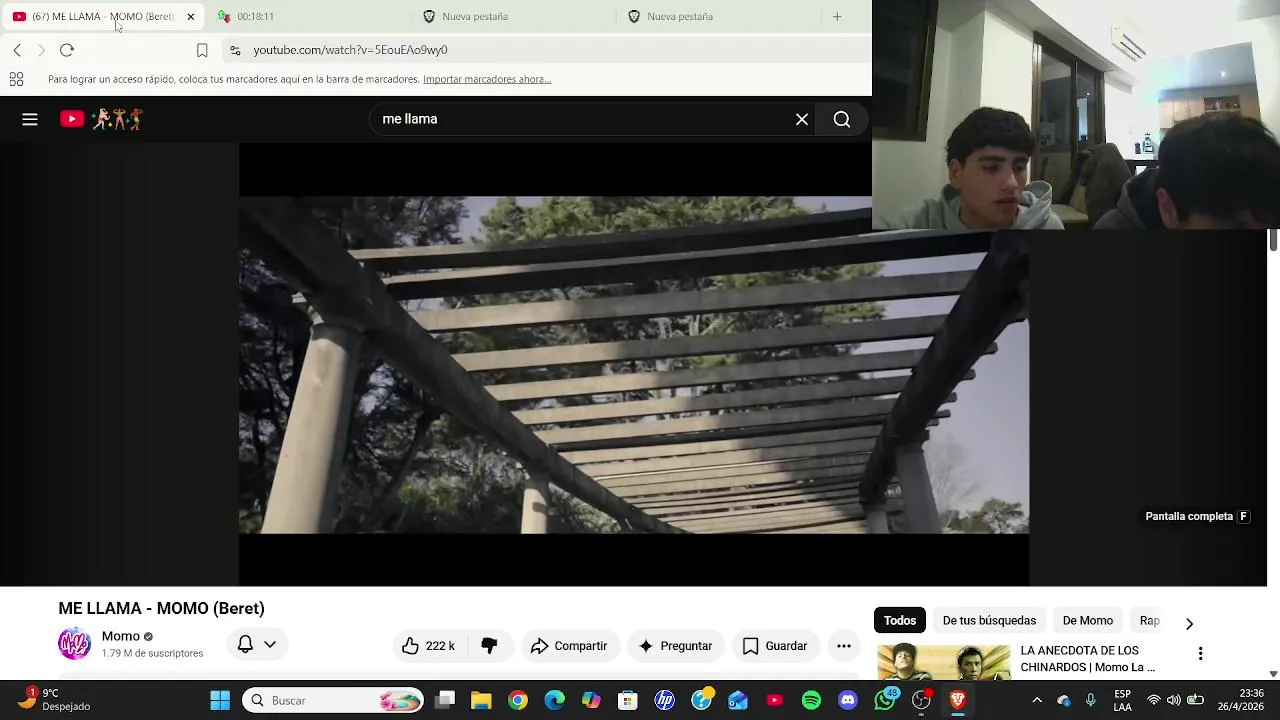Bookmark this page in the address bar
This screenshot has width=1280, height=720.
coord(202,50)
